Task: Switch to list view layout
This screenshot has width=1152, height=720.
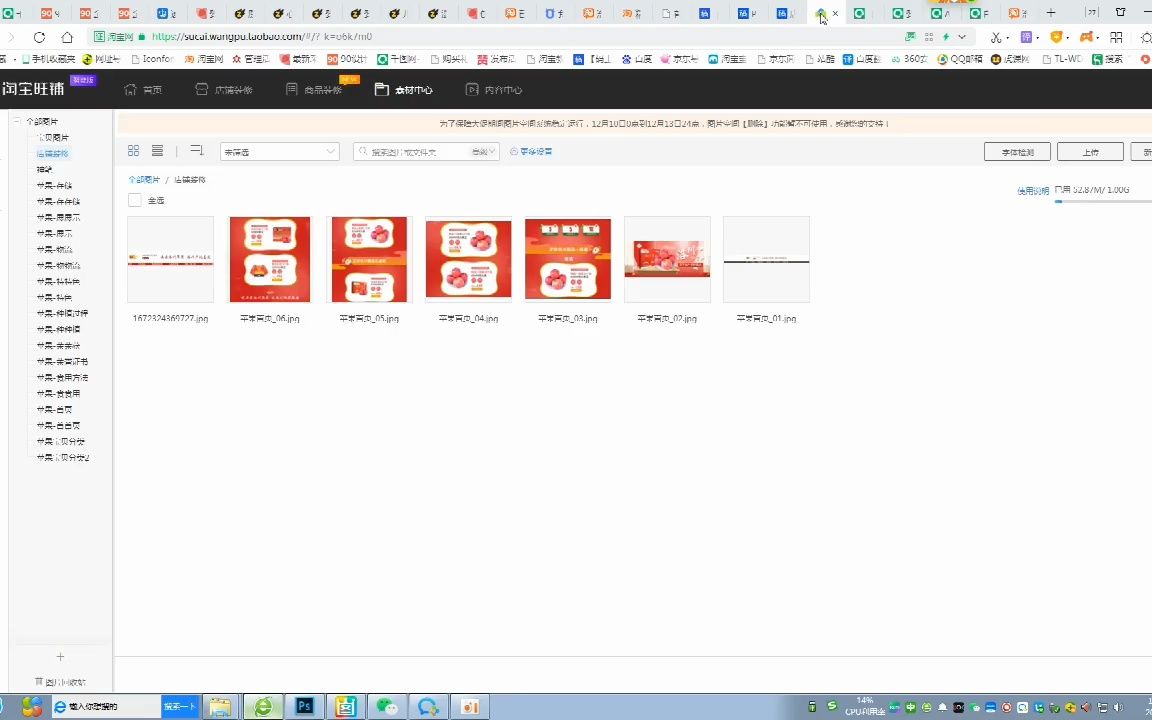Action: [157, 151]
